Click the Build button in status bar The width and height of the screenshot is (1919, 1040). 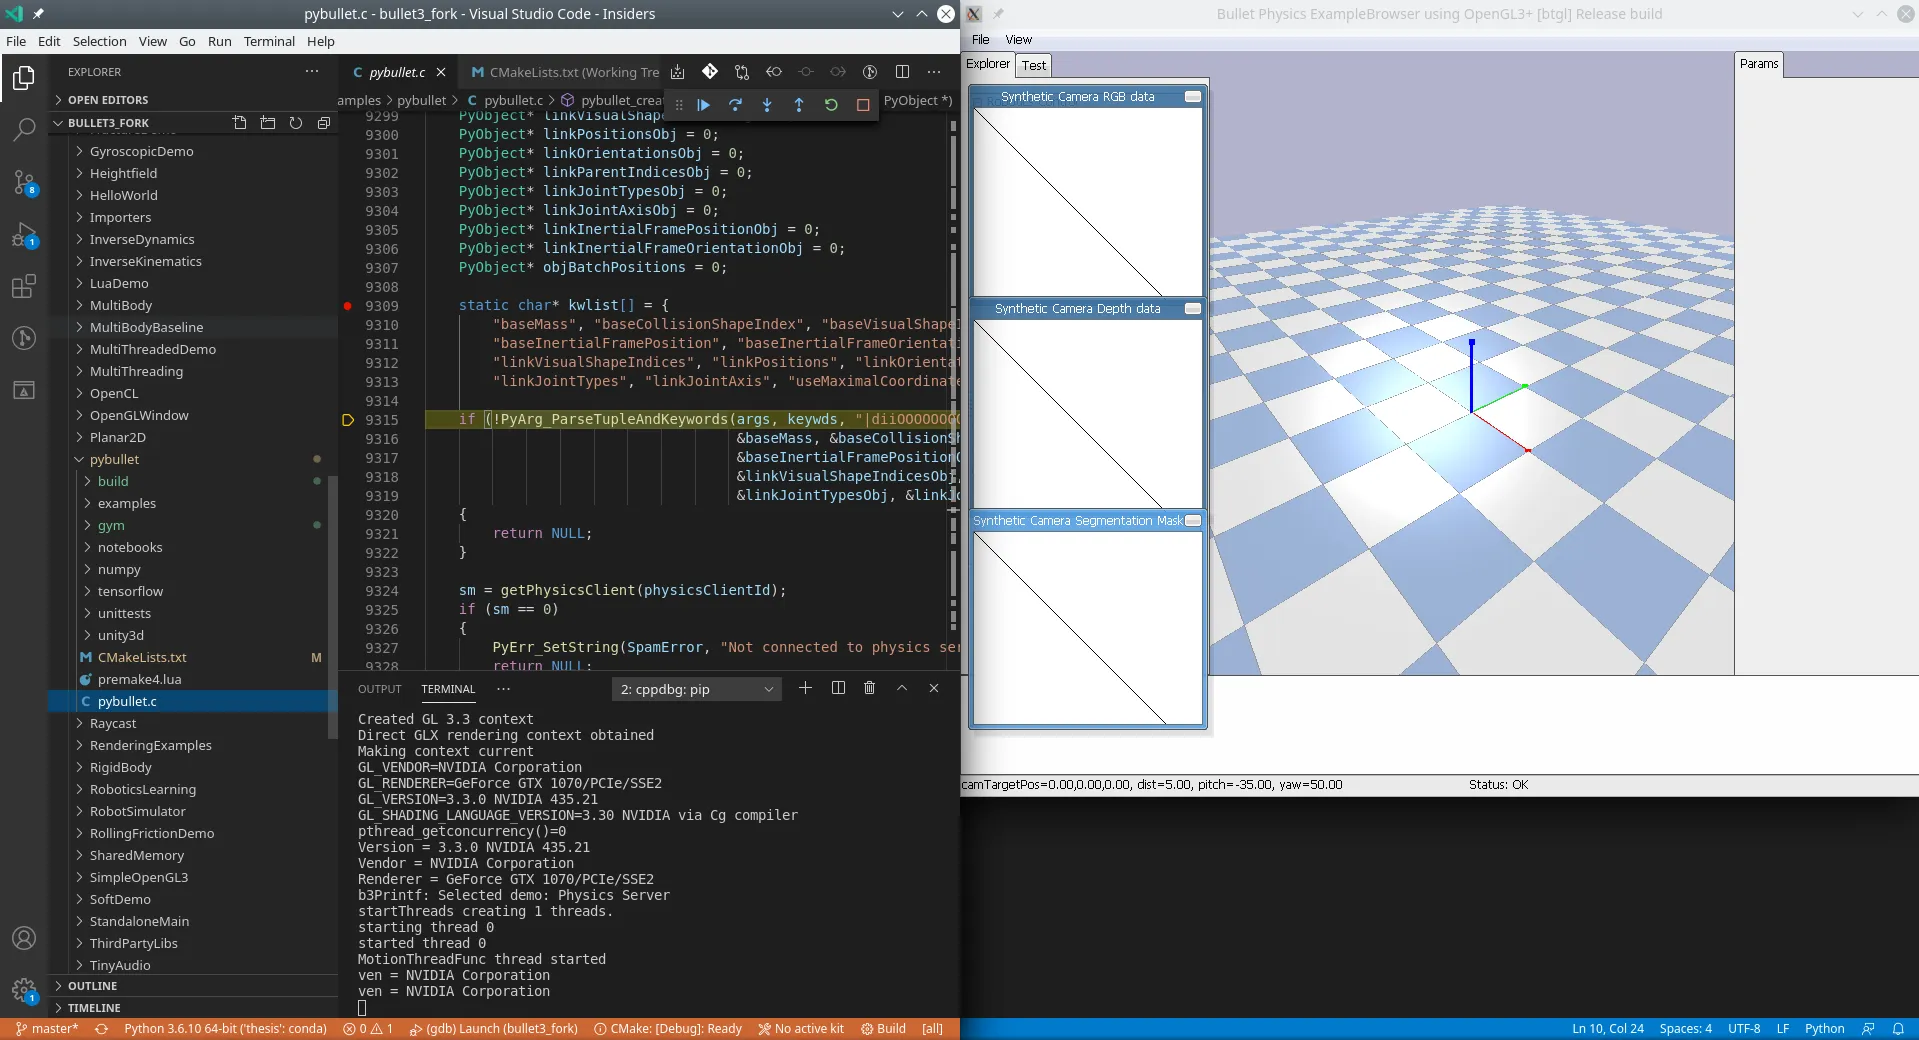point(884,1029)
